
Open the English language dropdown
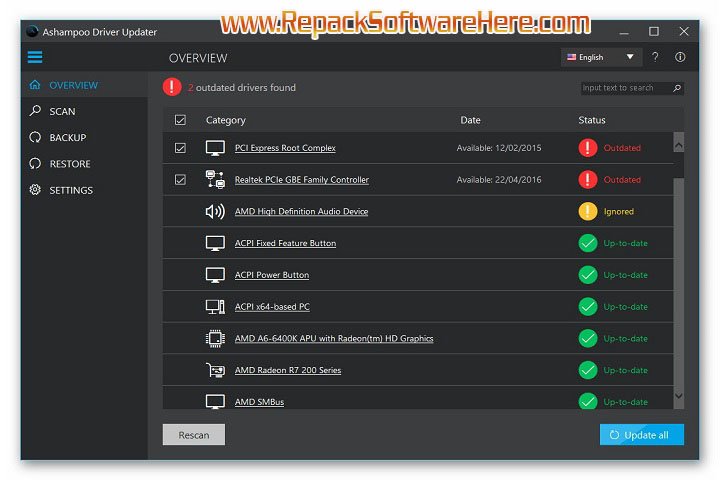(x=601, y=57)
